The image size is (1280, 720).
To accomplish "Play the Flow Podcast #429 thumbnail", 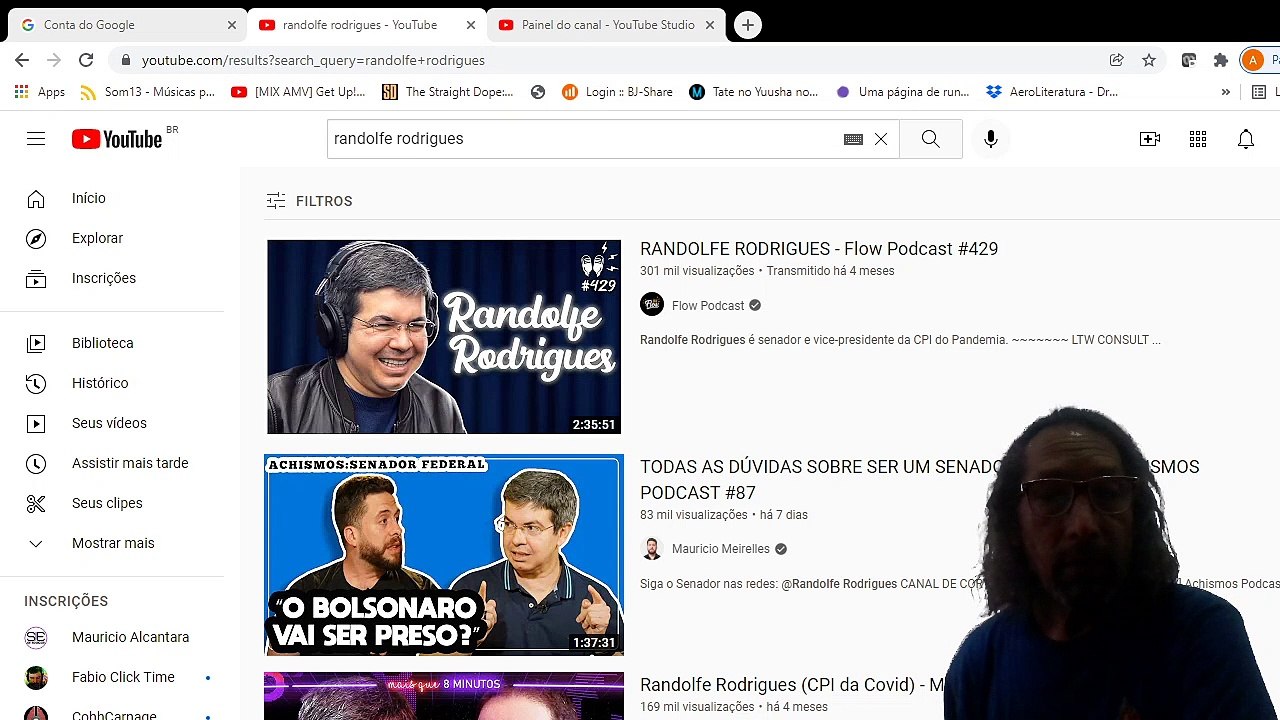I will tap(444, 337).
